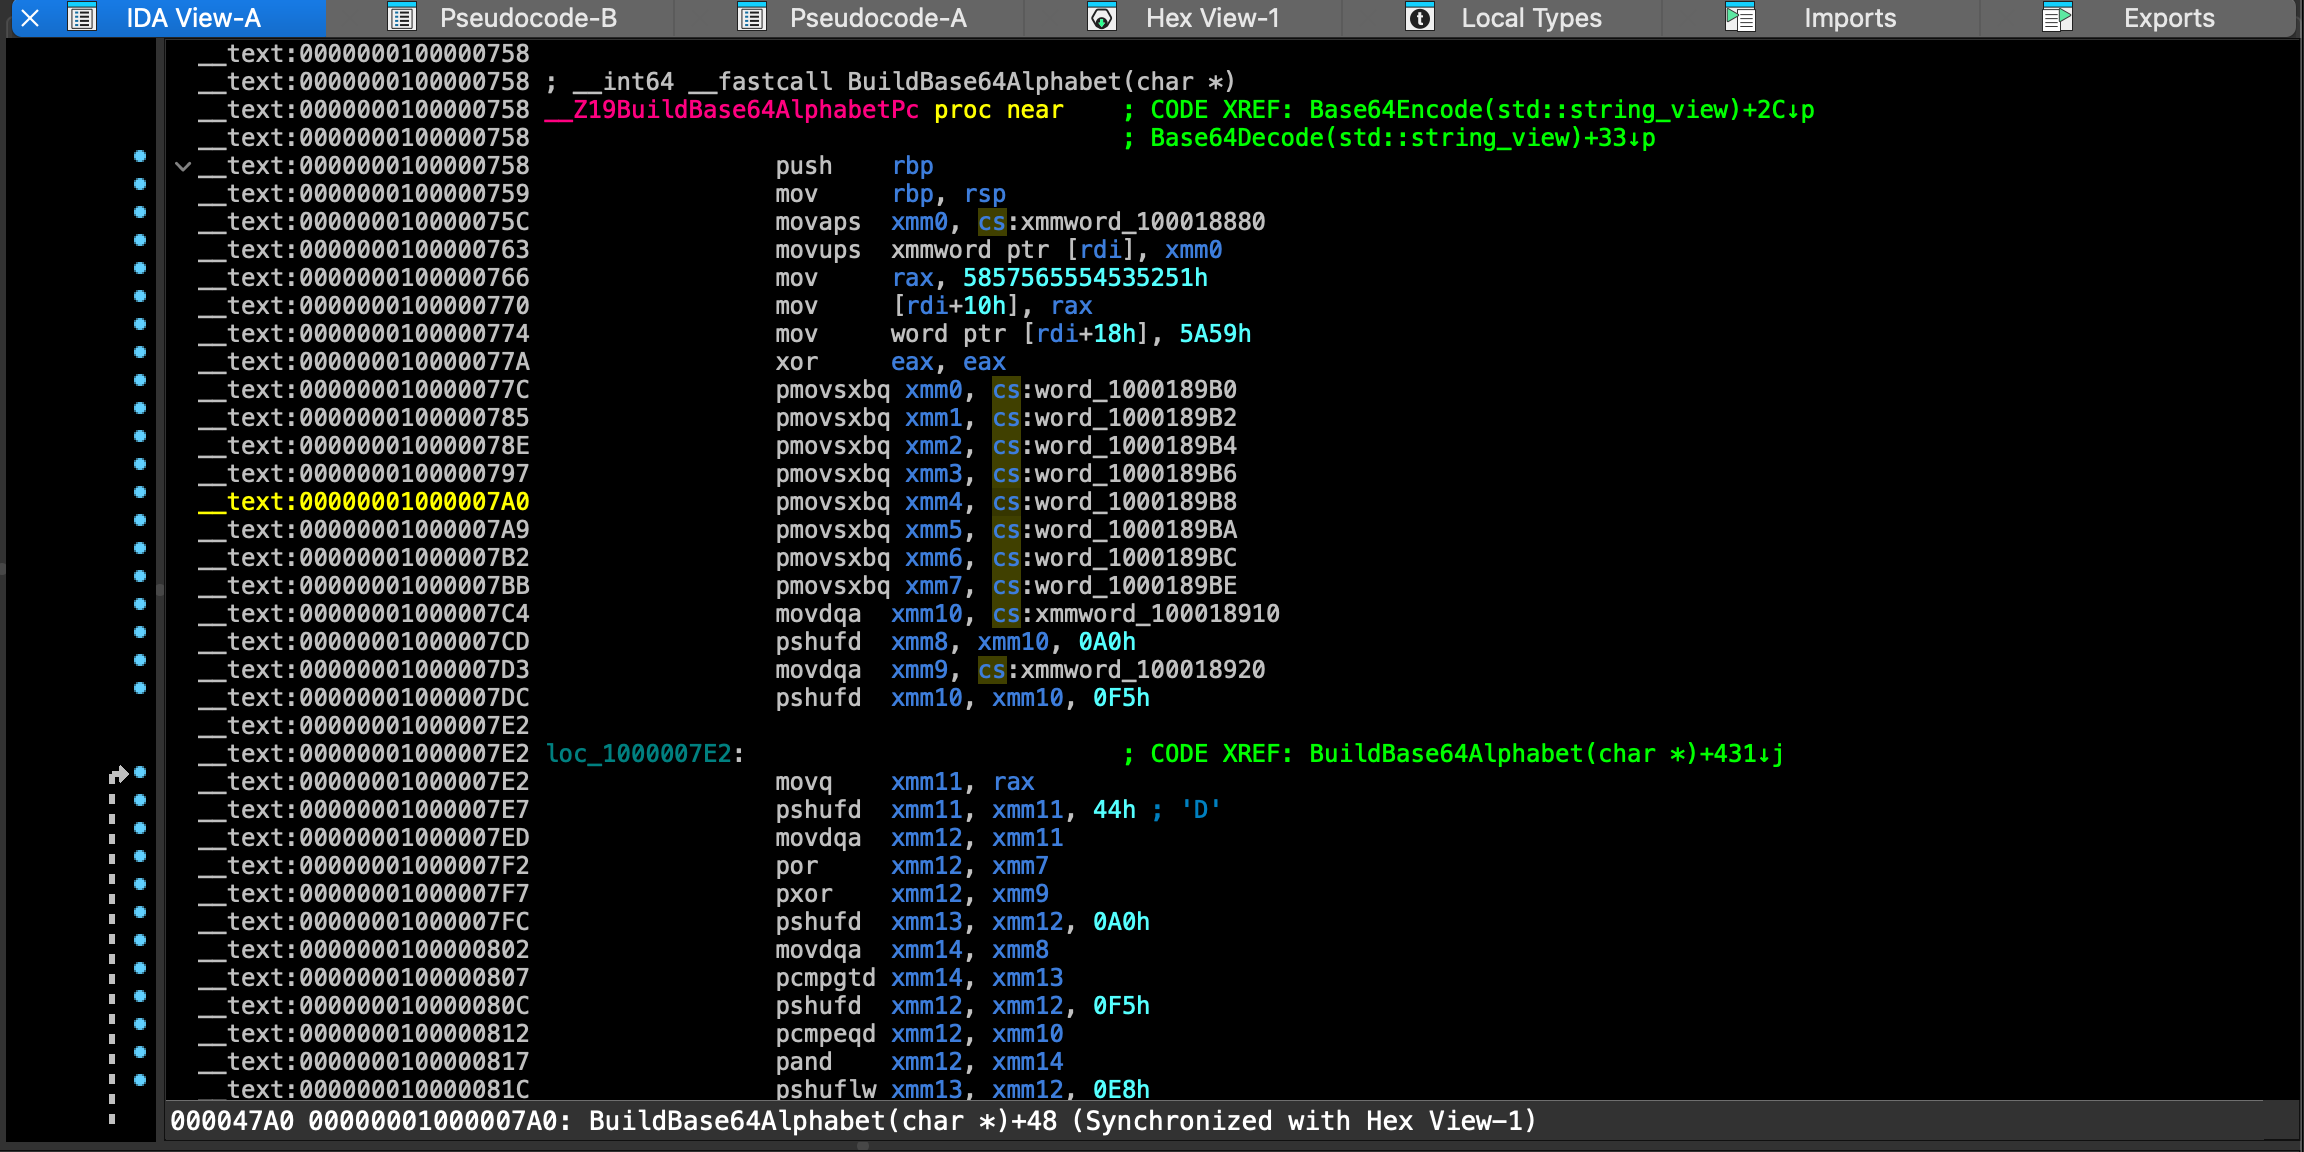Select the loc_1000007E2 label

[639, 754]
